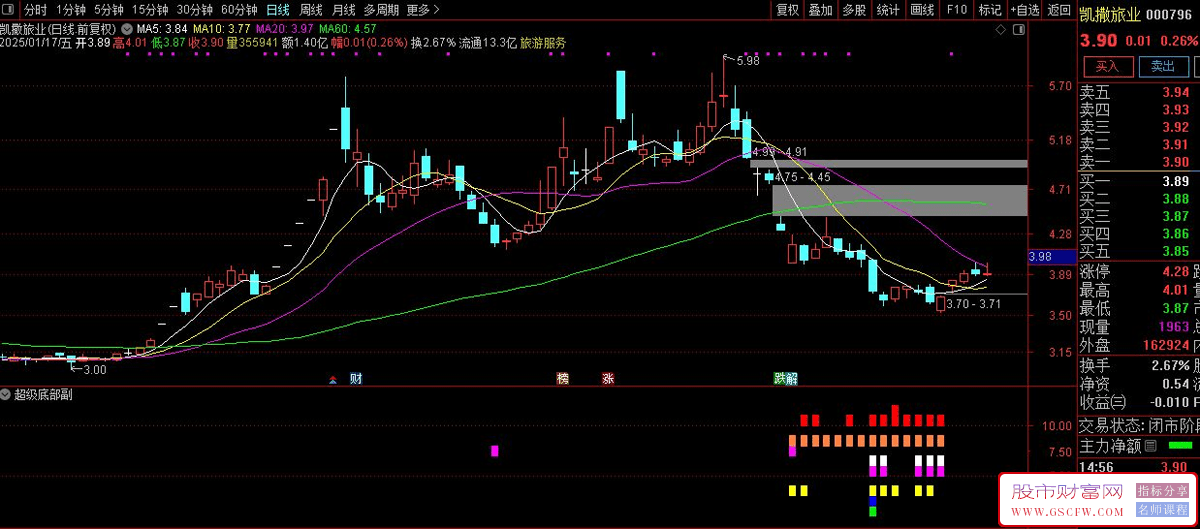Click the 买入 buy button
Image resolution: width=1200 pixels, height=529 pixels.
1107,66
